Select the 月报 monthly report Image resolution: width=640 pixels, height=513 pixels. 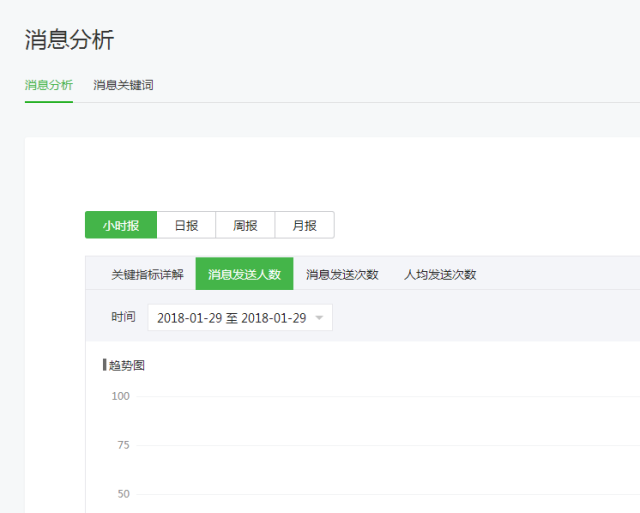[x=304, y=225]
